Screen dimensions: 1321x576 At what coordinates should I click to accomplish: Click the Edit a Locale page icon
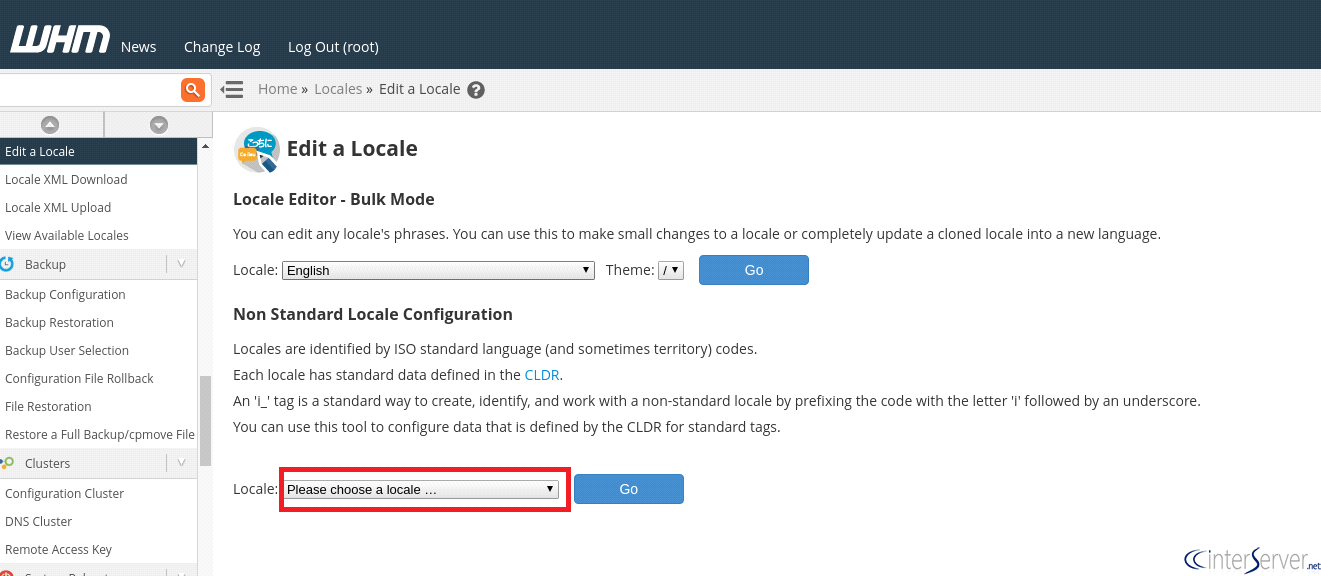coord(256,150)
